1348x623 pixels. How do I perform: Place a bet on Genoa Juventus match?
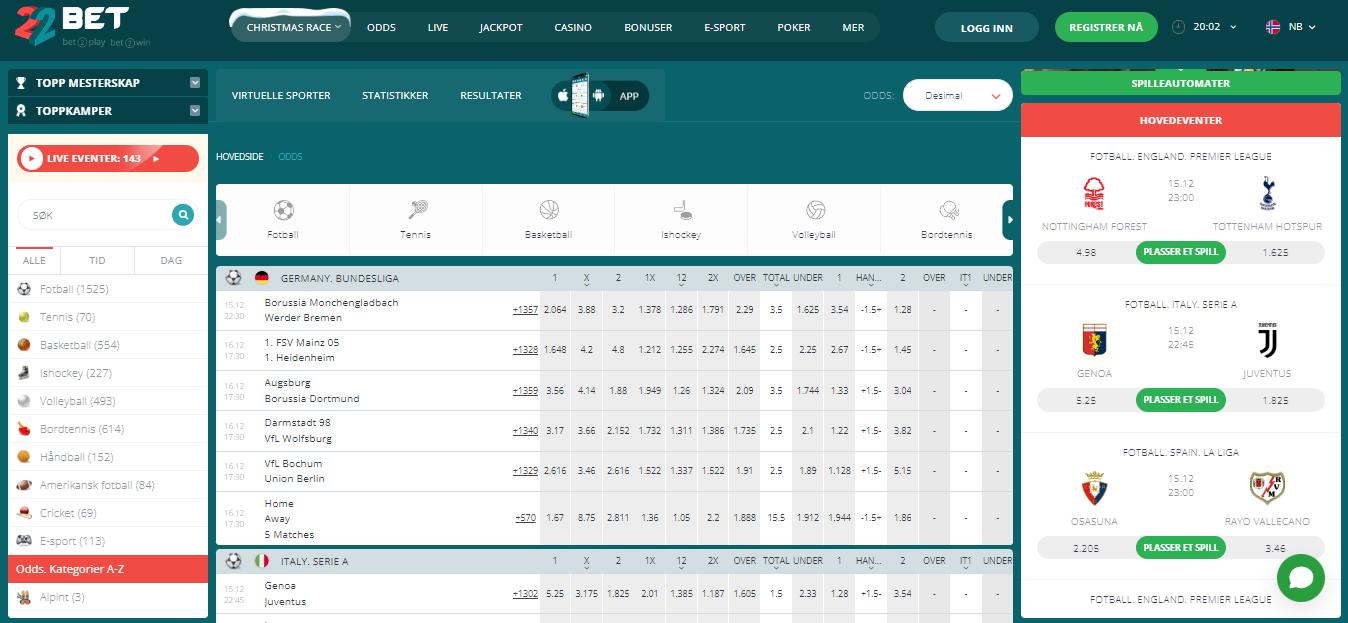(1181, 400)
